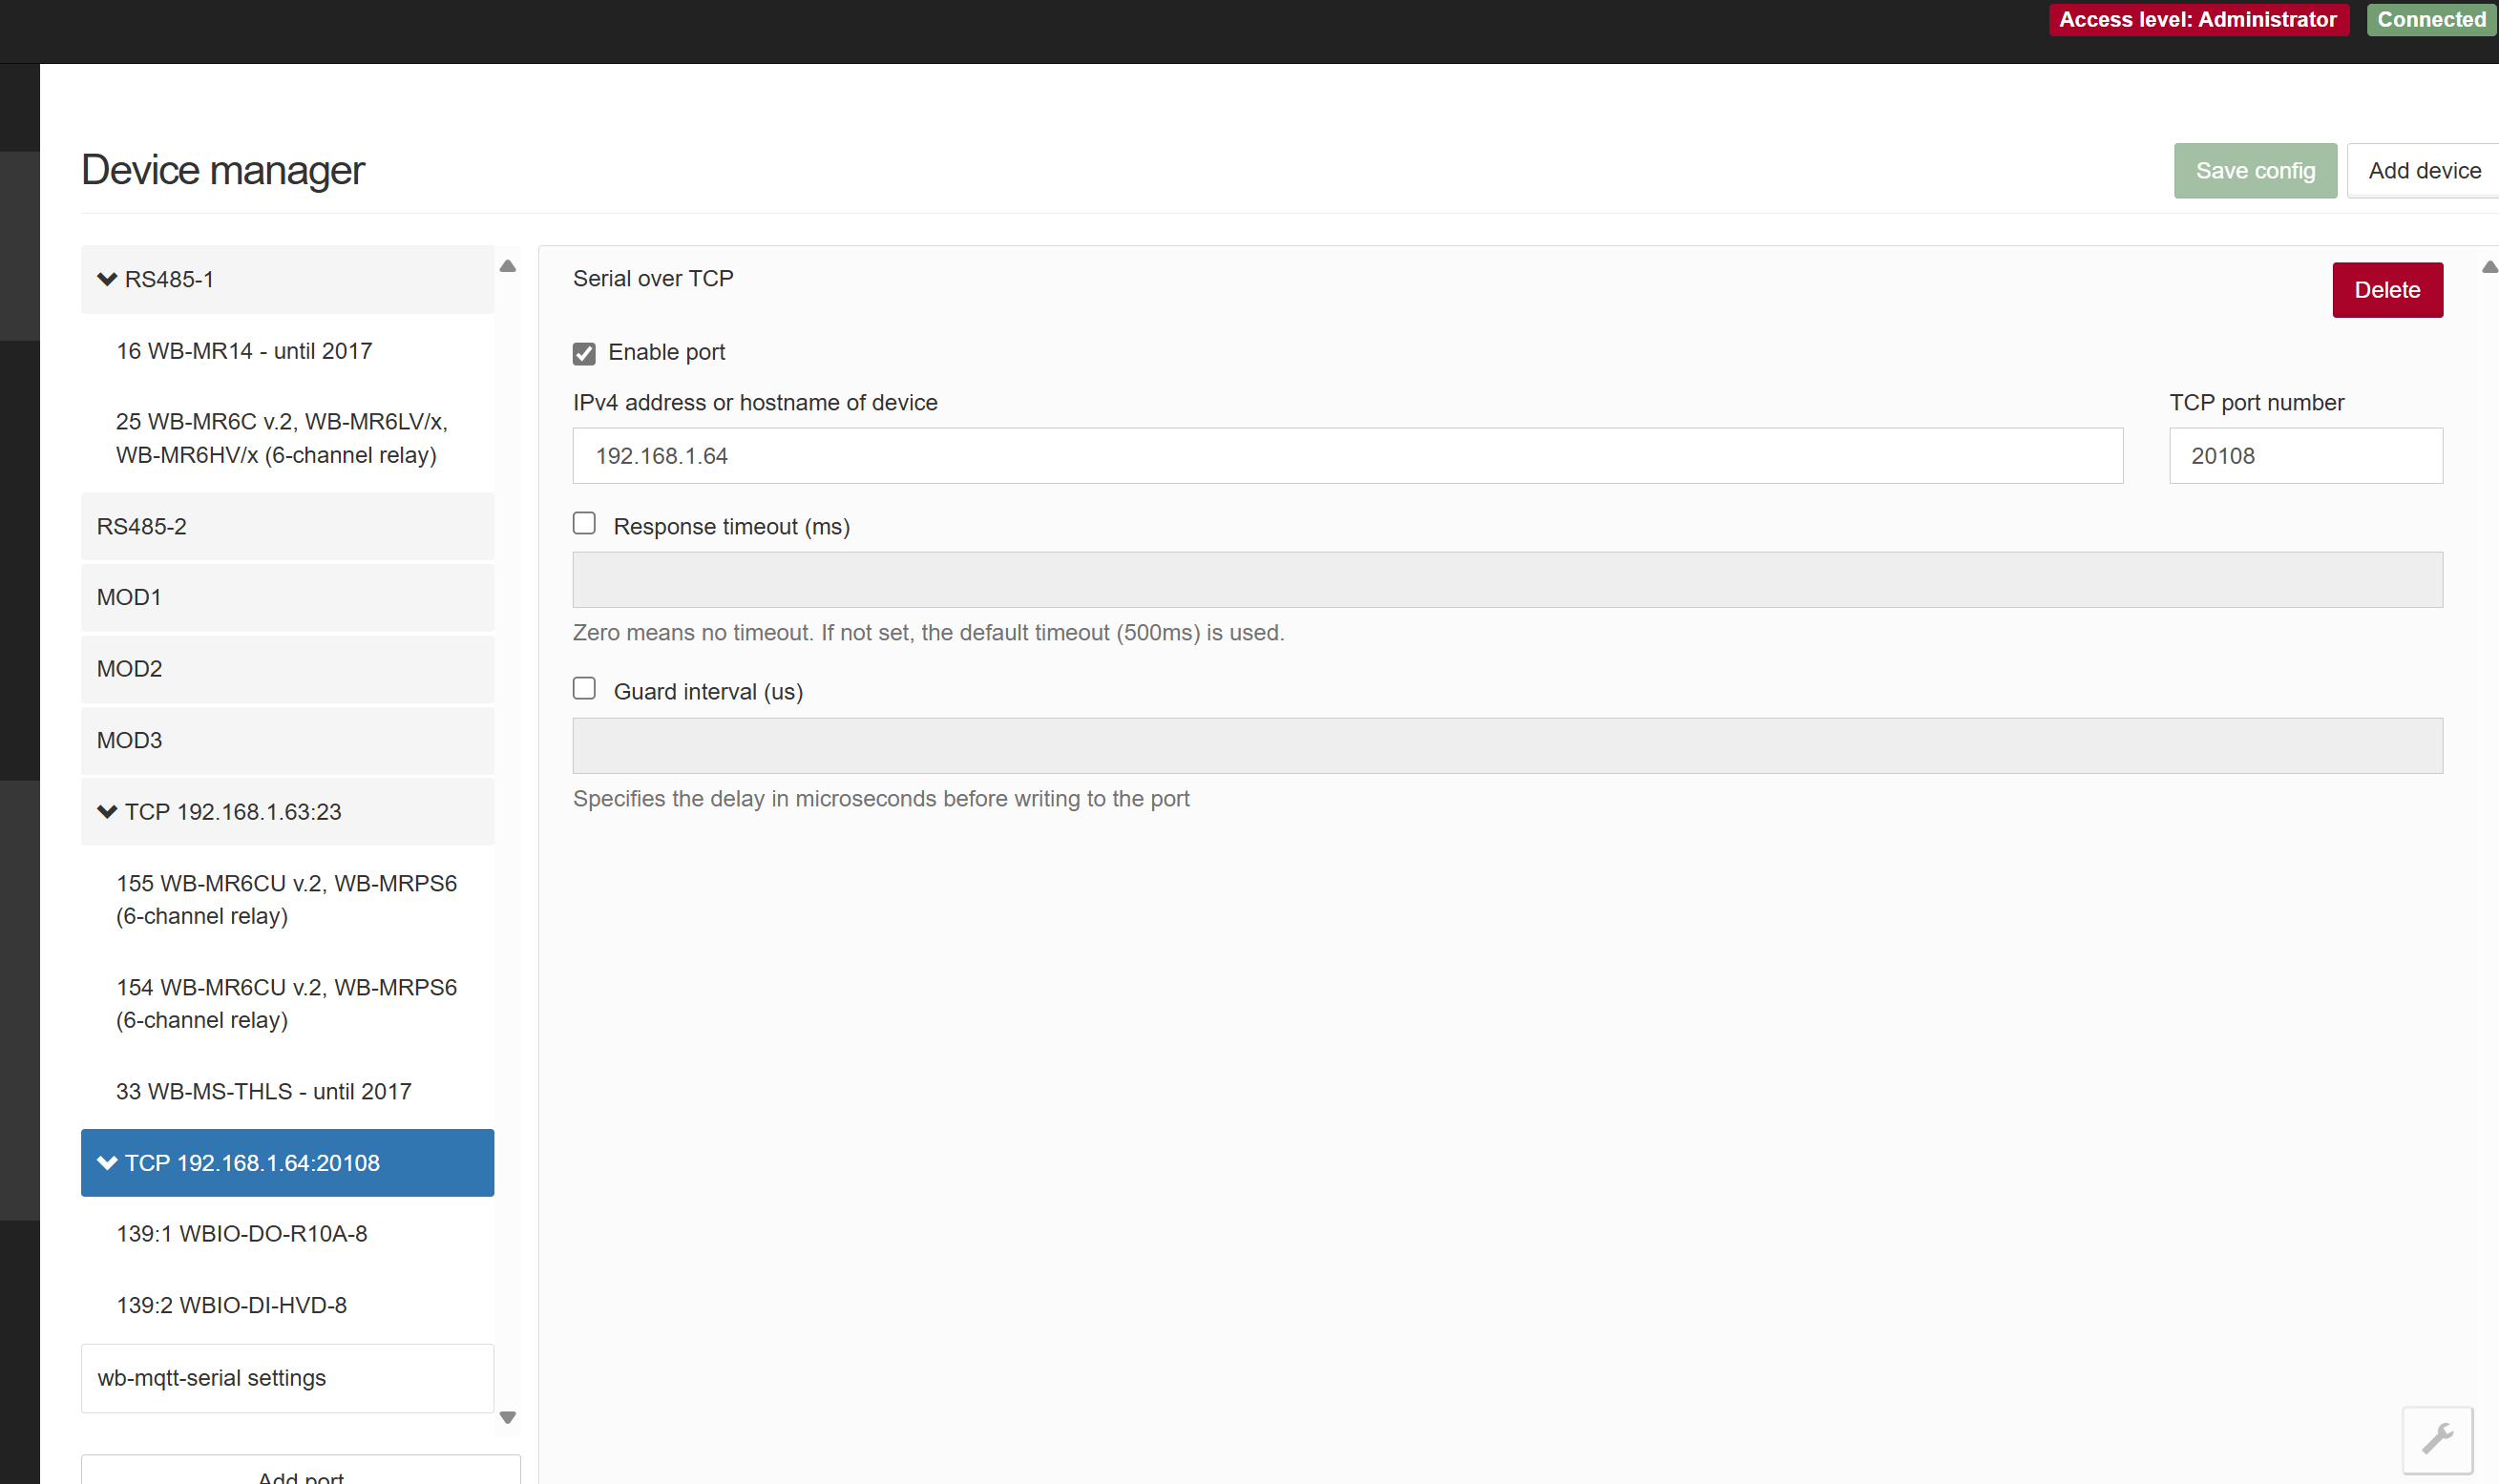Open wb-mqtt-serial settings

pos(287,1377)
